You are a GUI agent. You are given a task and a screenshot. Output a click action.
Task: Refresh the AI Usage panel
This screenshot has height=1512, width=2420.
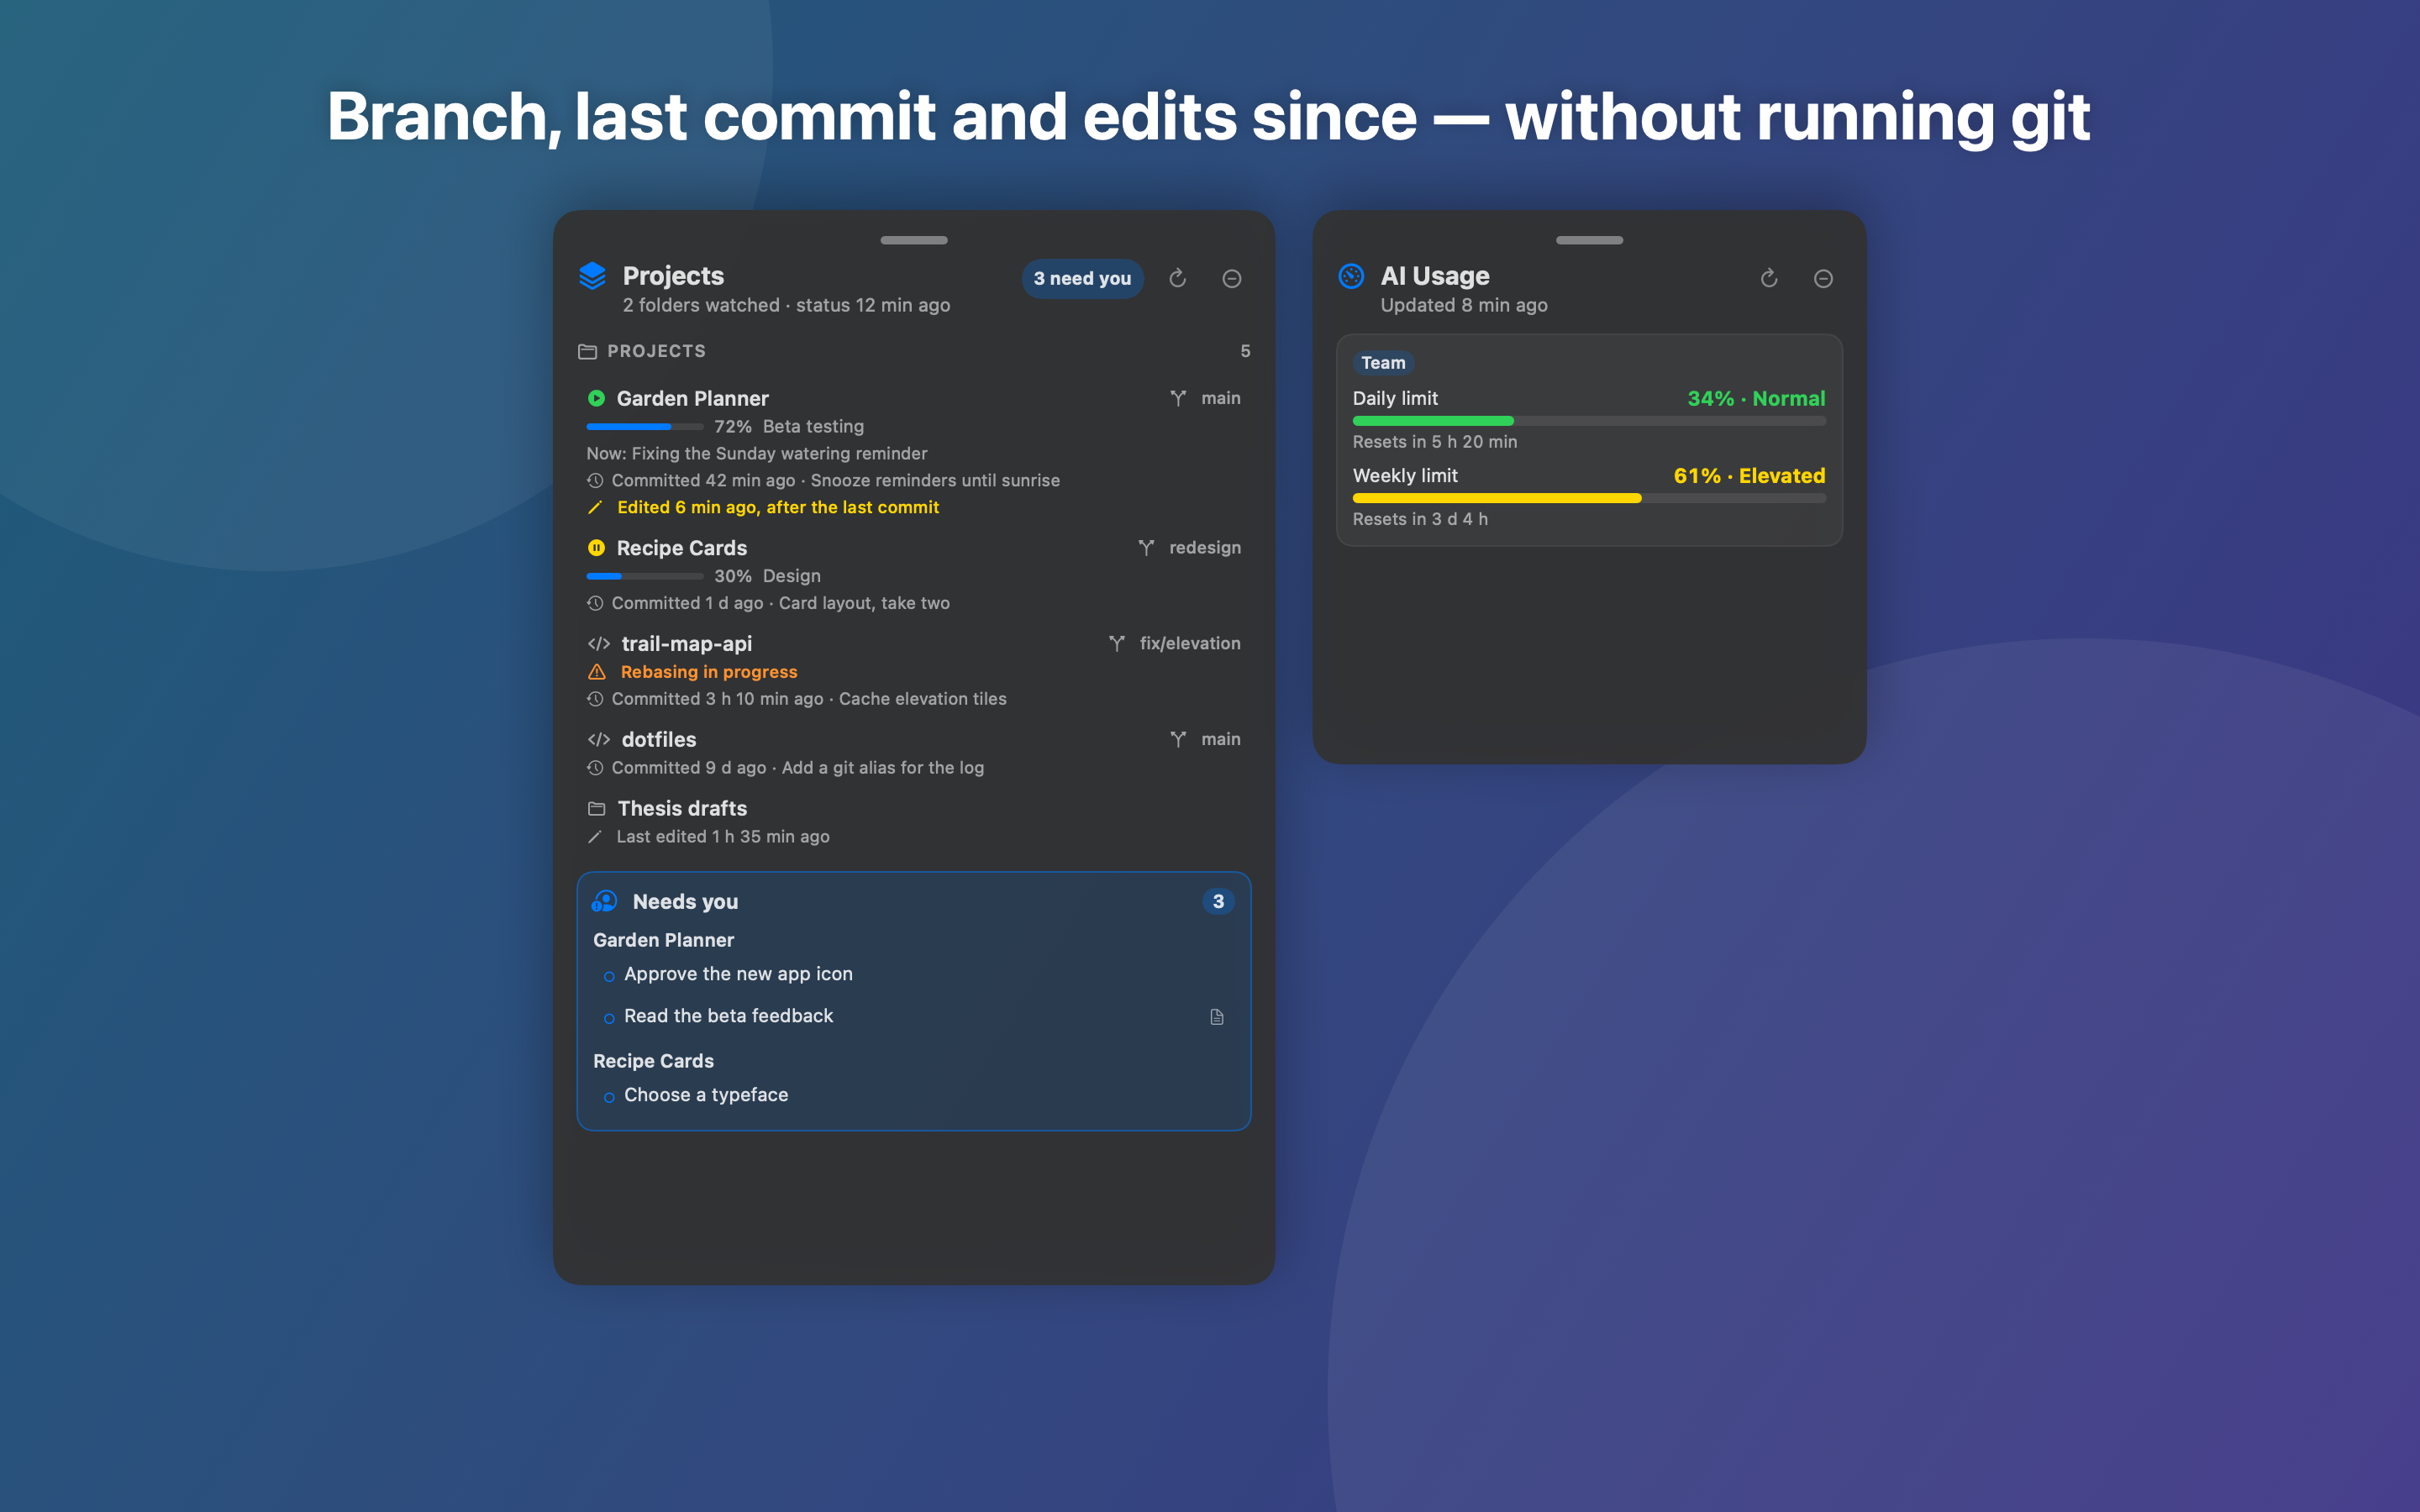point(1769,278)
